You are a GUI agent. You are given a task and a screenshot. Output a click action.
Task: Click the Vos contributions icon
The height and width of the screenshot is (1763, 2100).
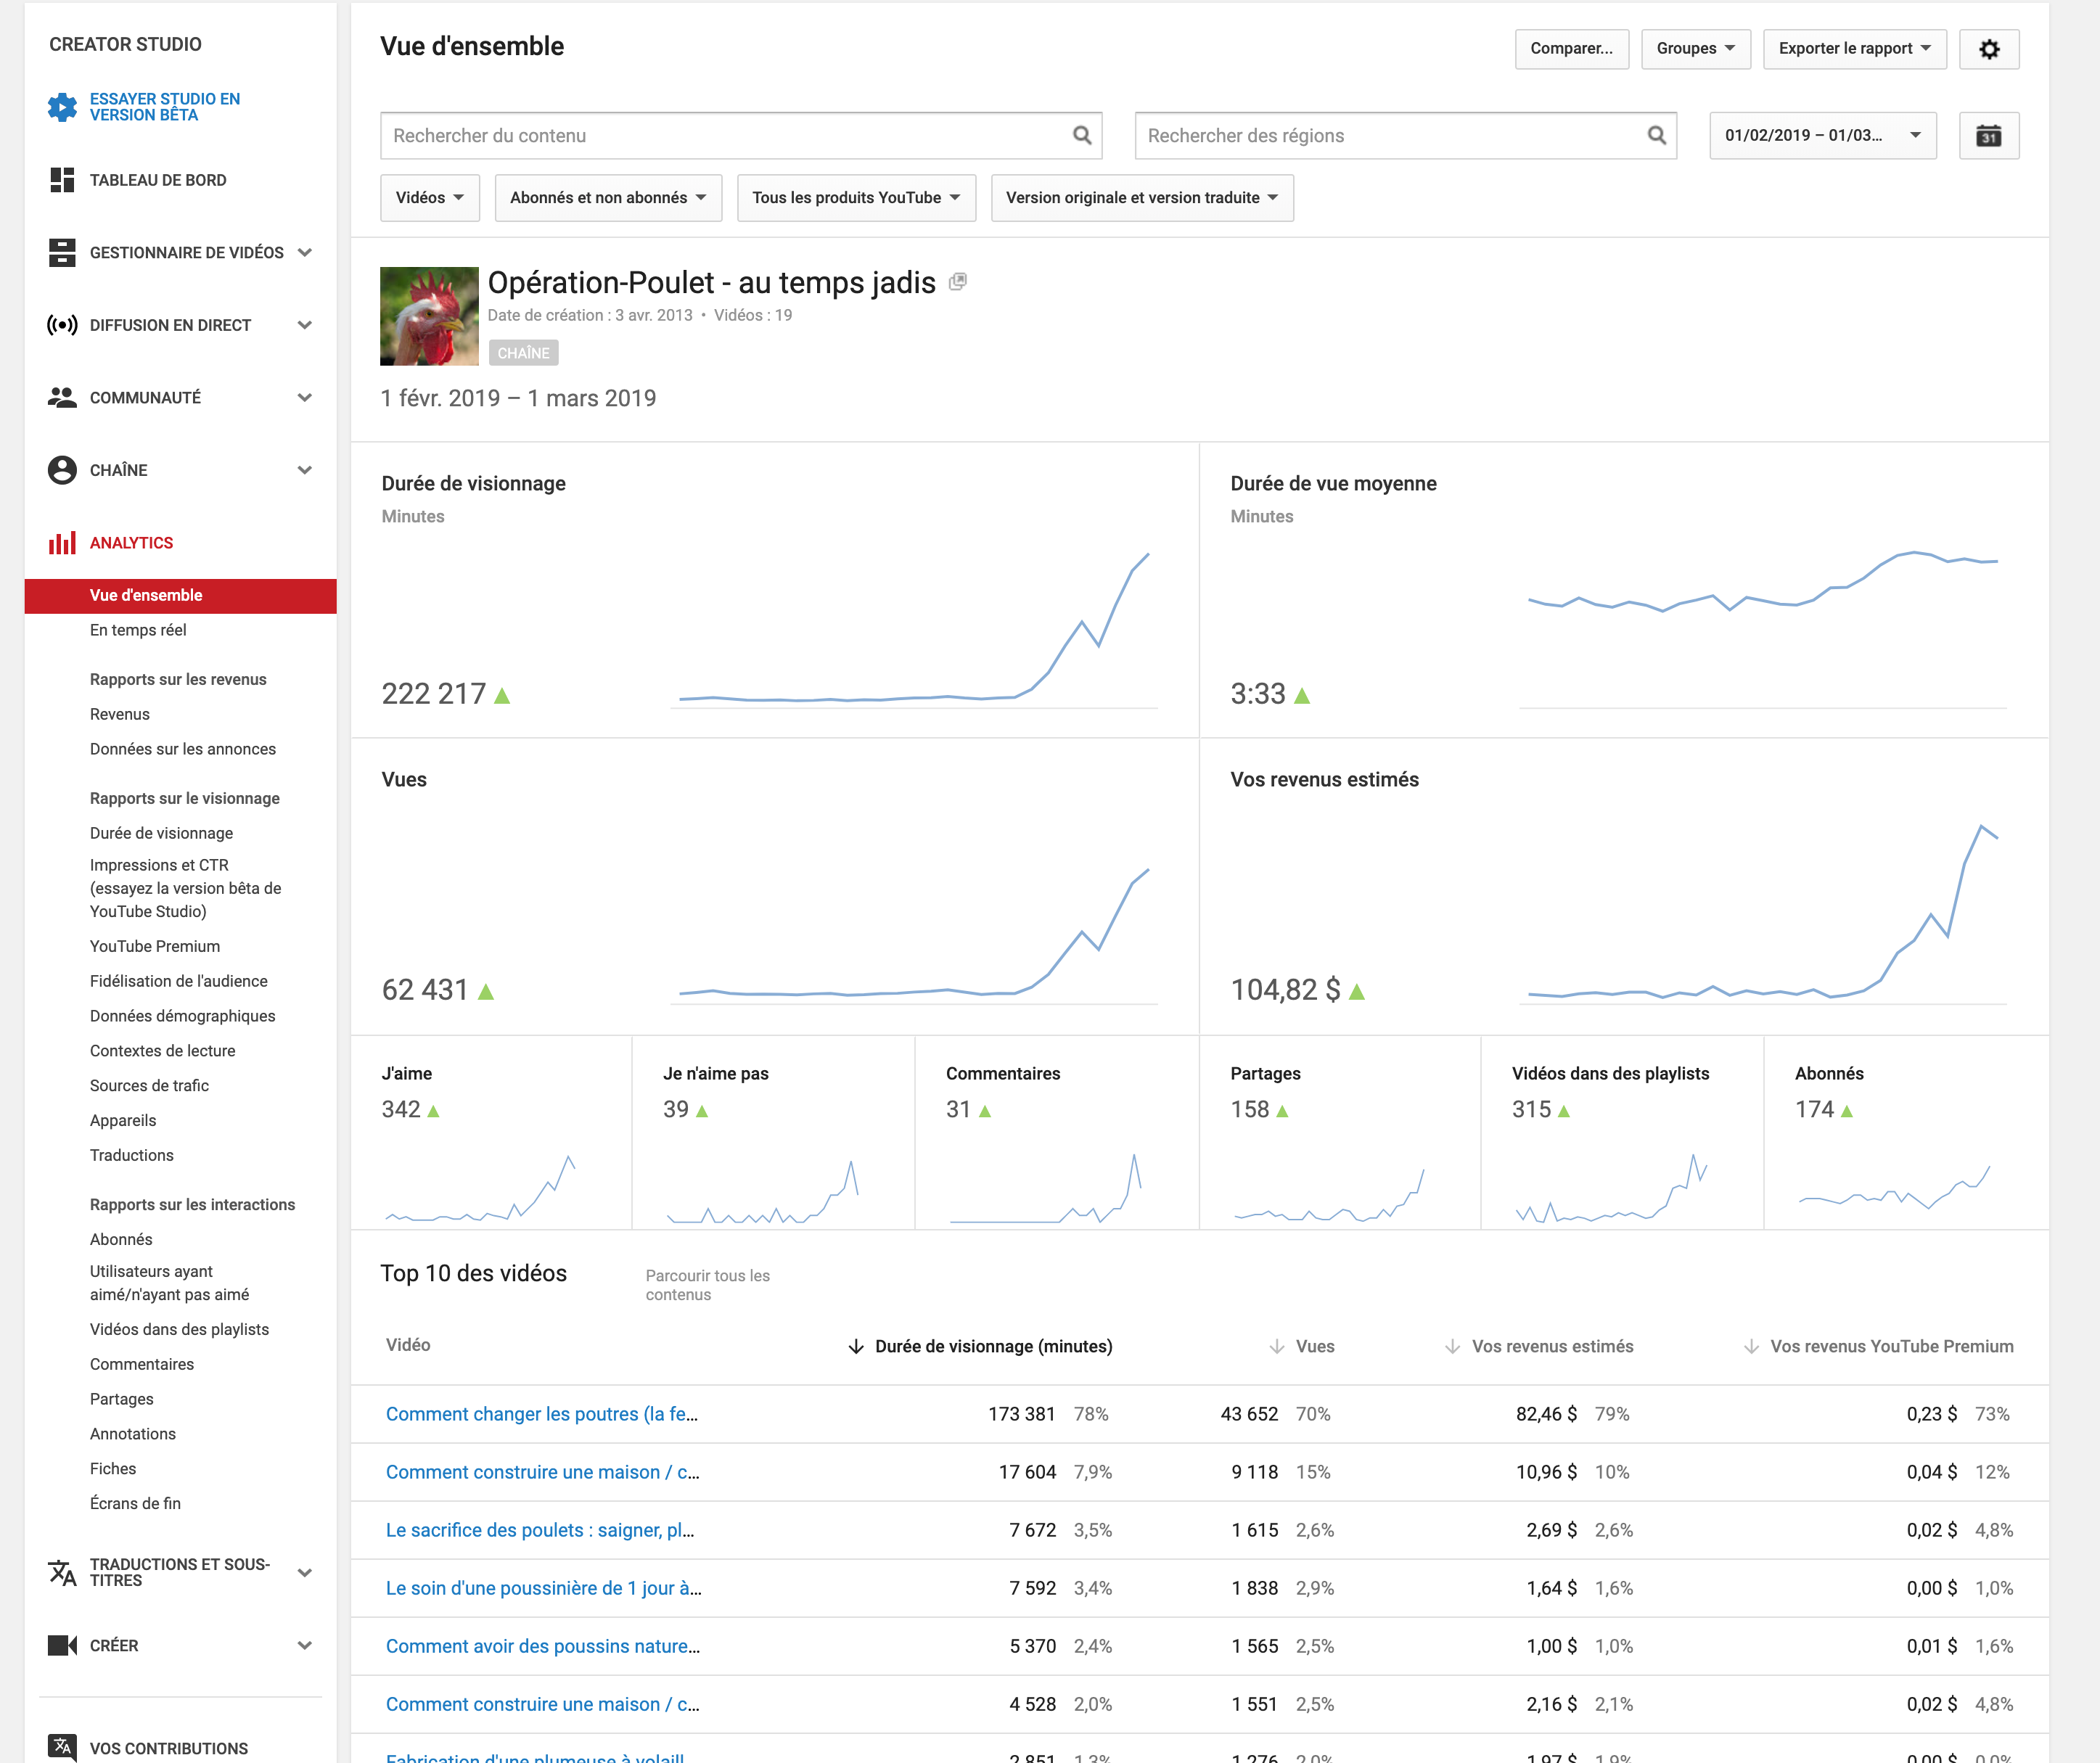tap(62, 1747)
